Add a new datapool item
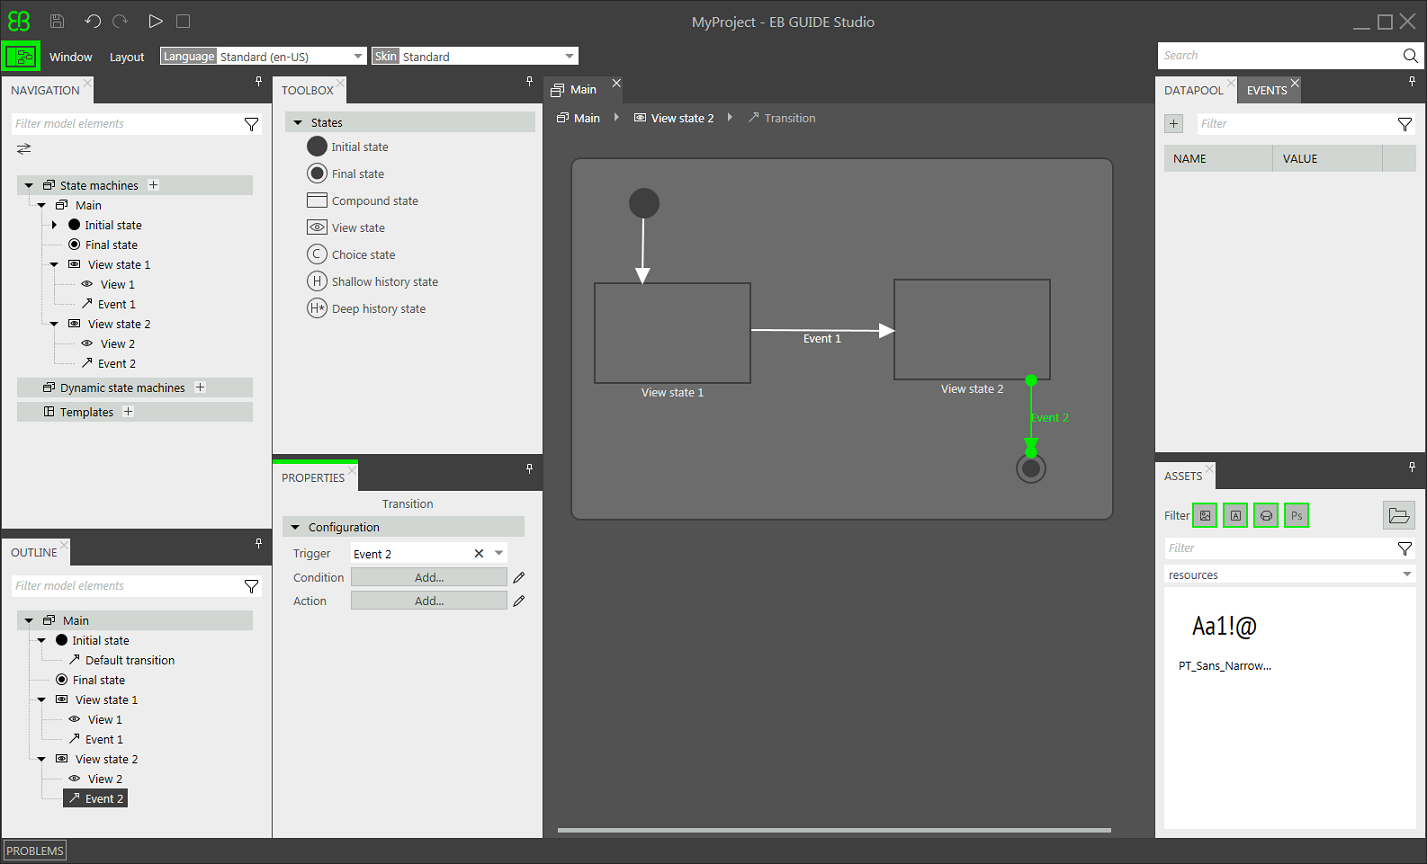 point(1174,124)
